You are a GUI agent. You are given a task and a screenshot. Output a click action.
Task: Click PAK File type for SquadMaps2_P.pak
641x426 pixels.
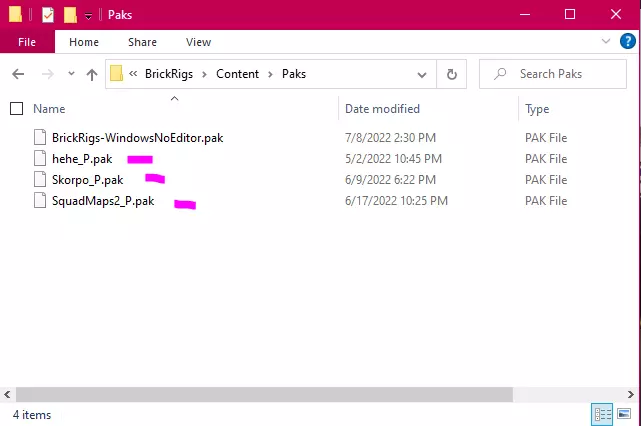(546, 201)
